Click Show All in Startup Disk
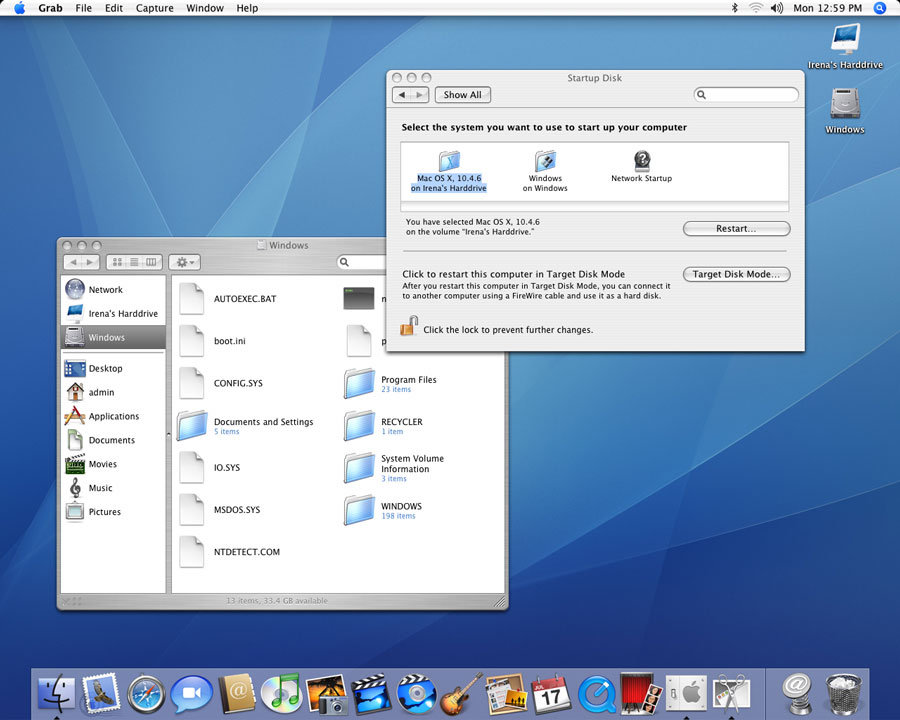The width and height of the screenshot is (900, 720). tap(463, 95)
